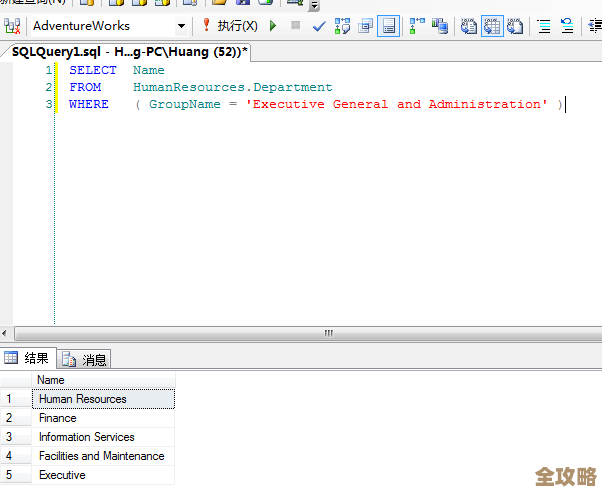Toggle Include Client Statistics icon

coord(440,26)
